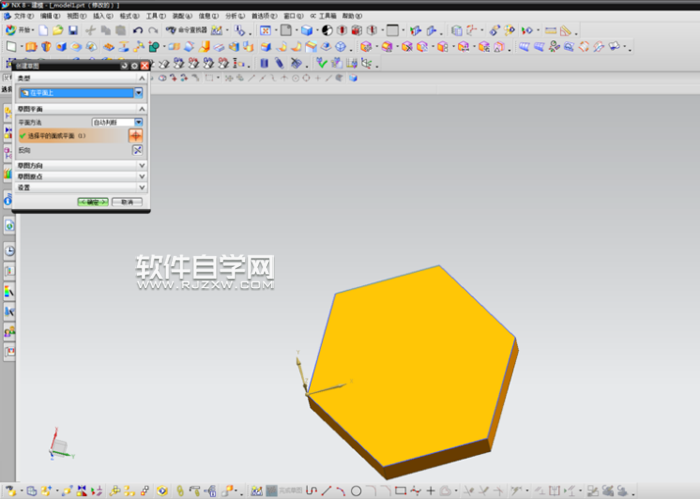Click the 取消 (Cancel) button
This screenshot has width=700, height=499.
(x=126, y=201)
